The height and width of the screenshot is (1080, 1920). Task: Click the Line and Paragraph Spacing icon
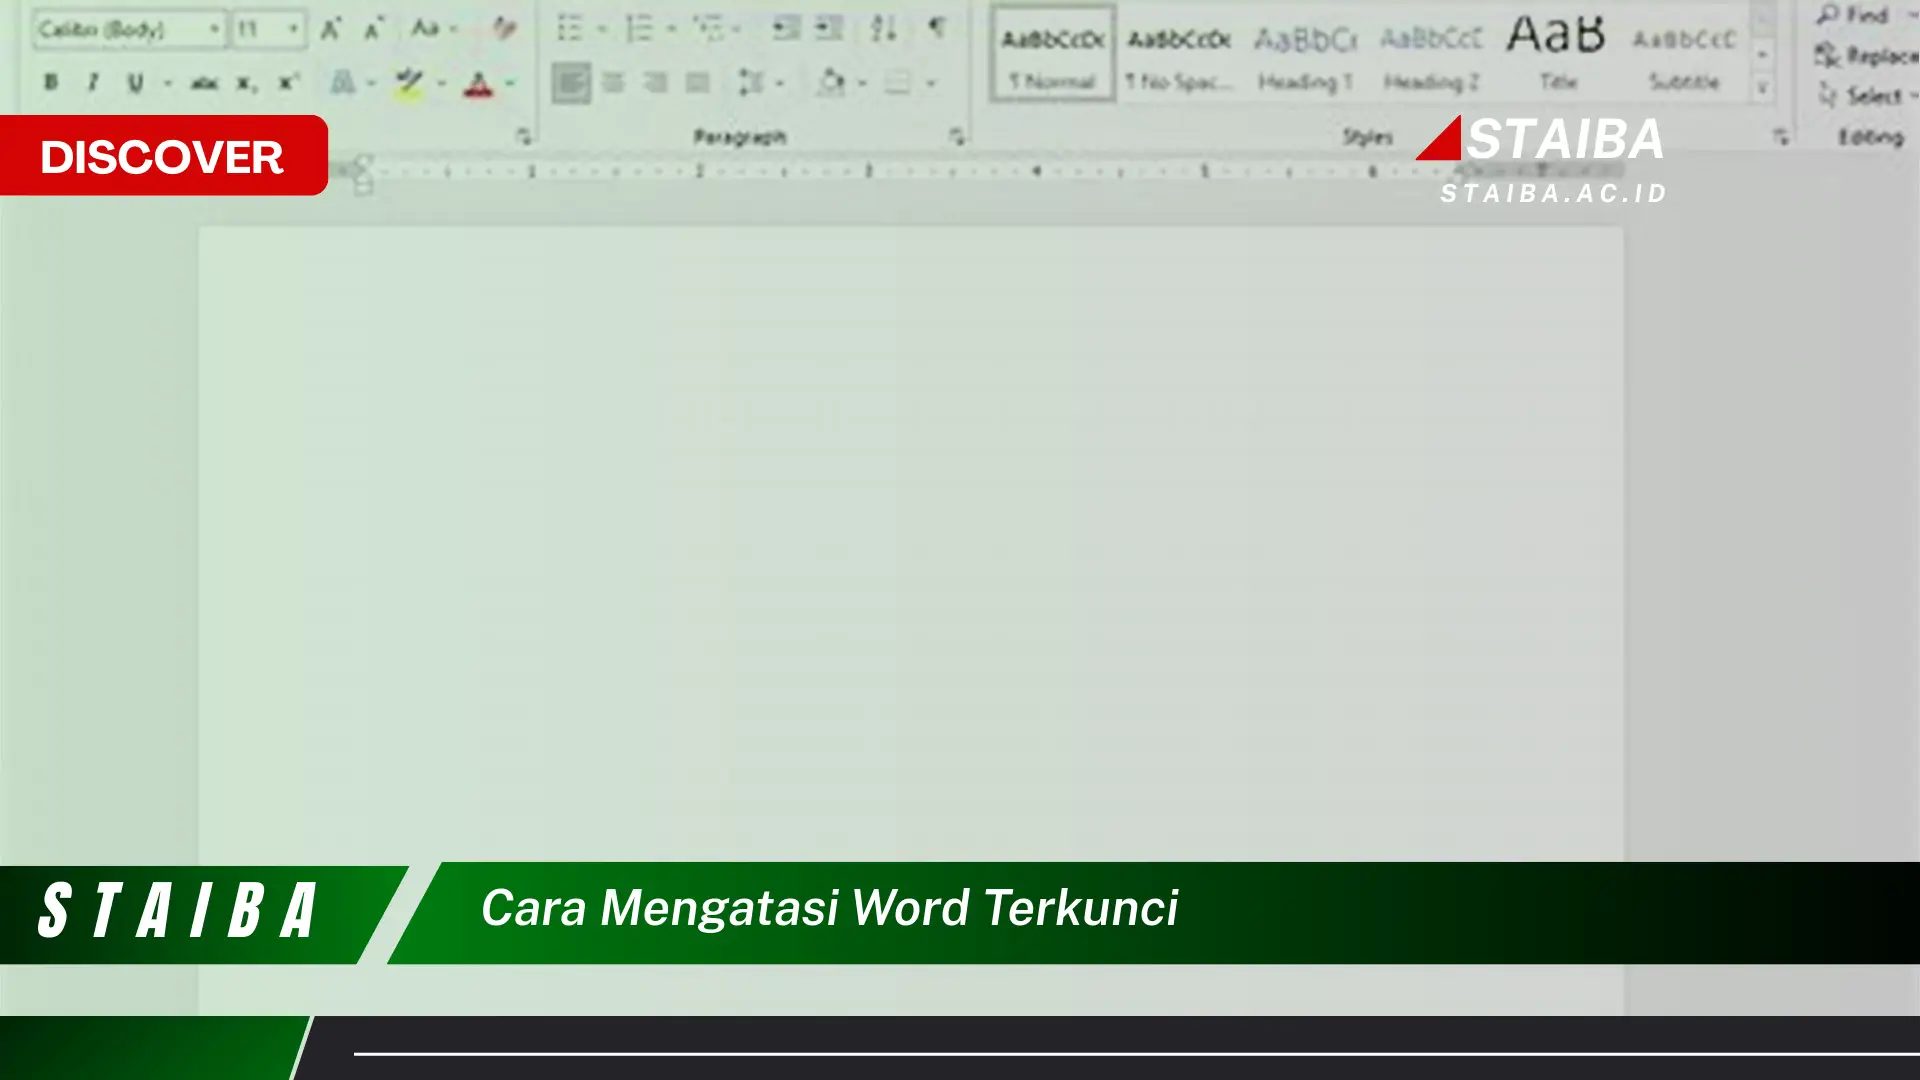click(751, 82)
